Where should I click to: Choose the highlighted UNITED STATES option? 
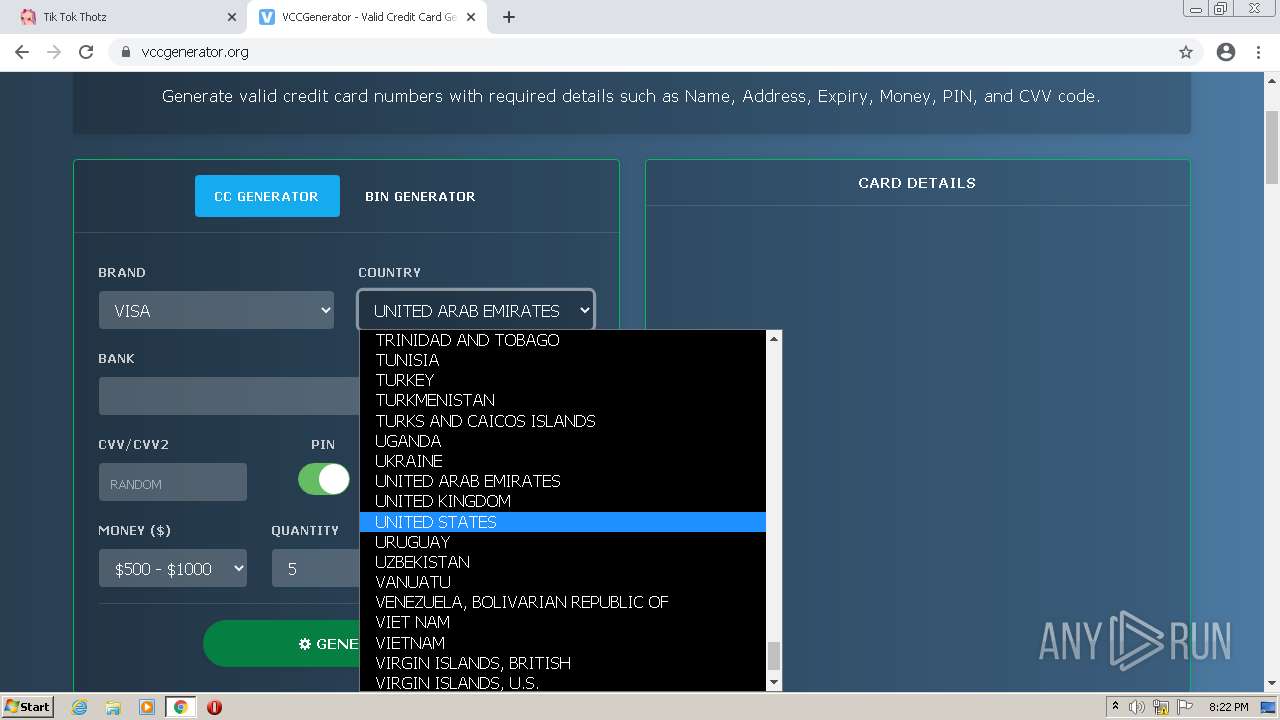tap(563, 522)
